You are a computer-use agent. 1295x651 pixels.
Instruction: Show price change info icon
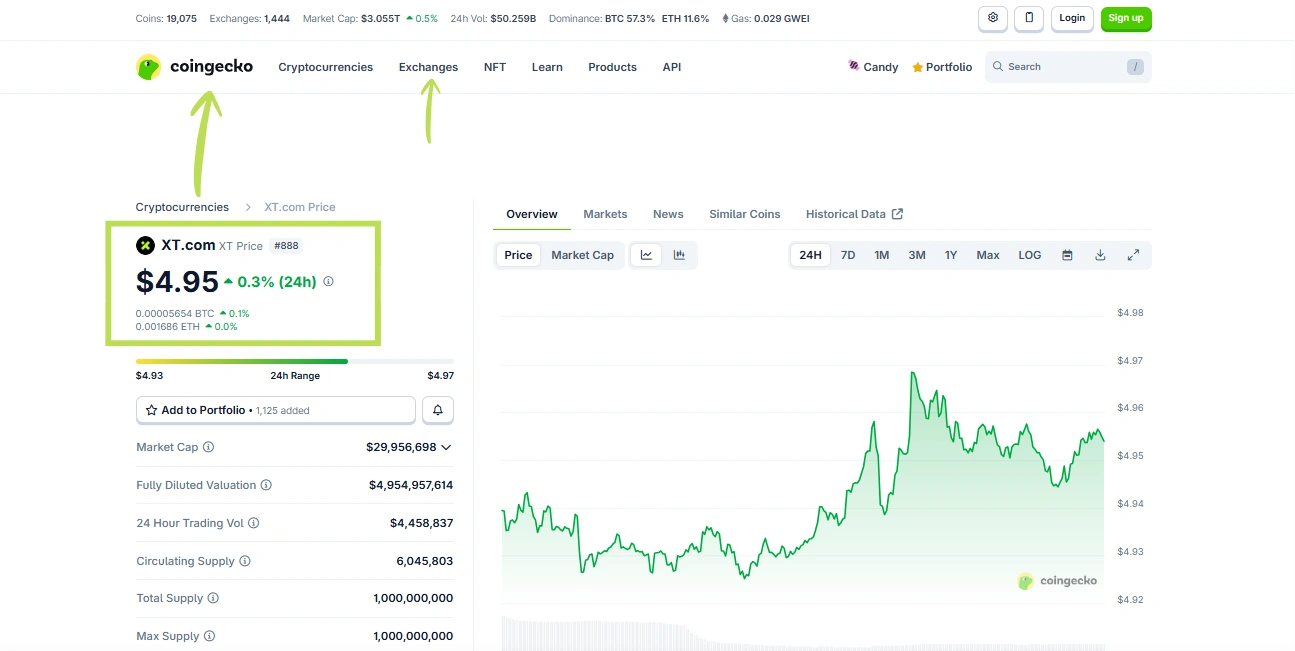point(328,282)
